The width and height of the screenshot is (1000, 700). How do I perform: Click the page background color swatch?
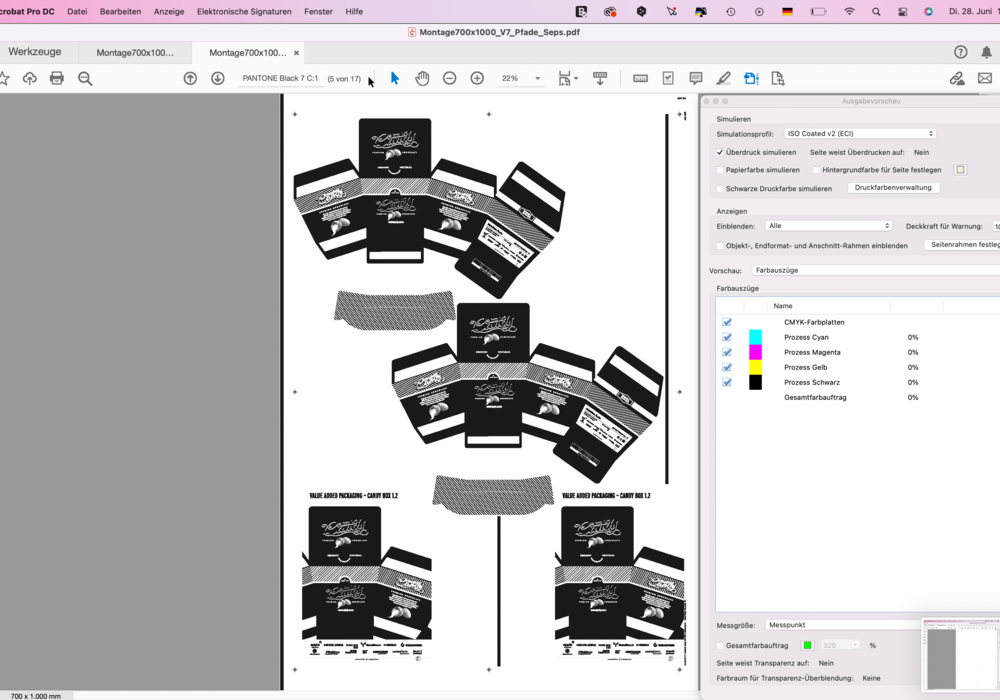pyautogui.click(x=960, y=170)
